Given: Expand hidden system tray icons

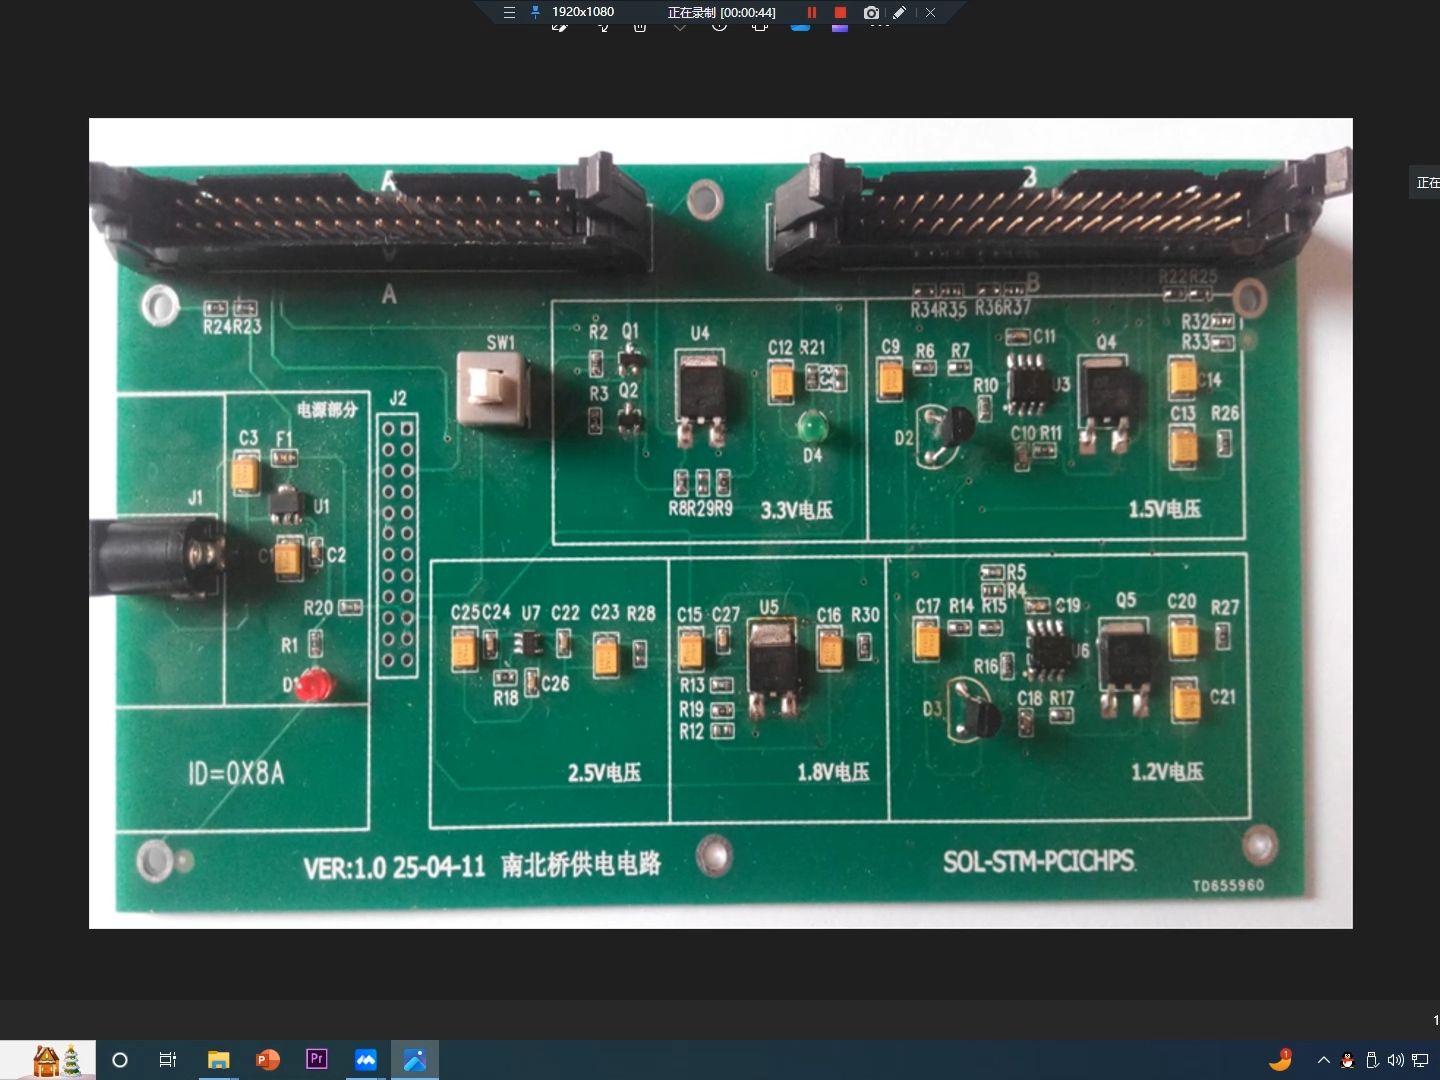Looking at the screenshot, I should [x=1323, y=1060].
